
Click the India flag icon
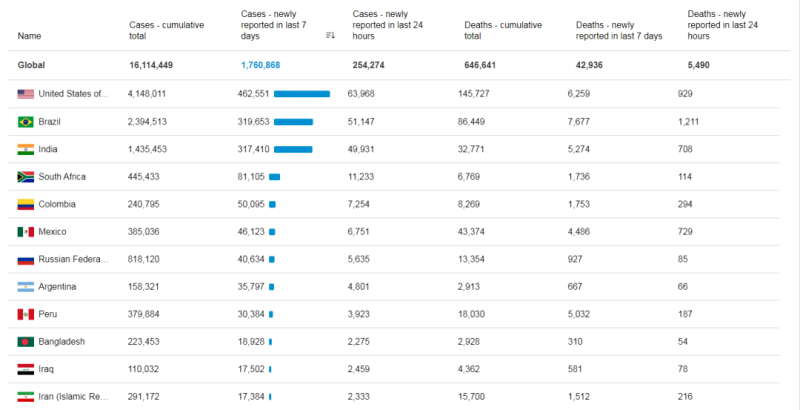click(x=26, y=149)
